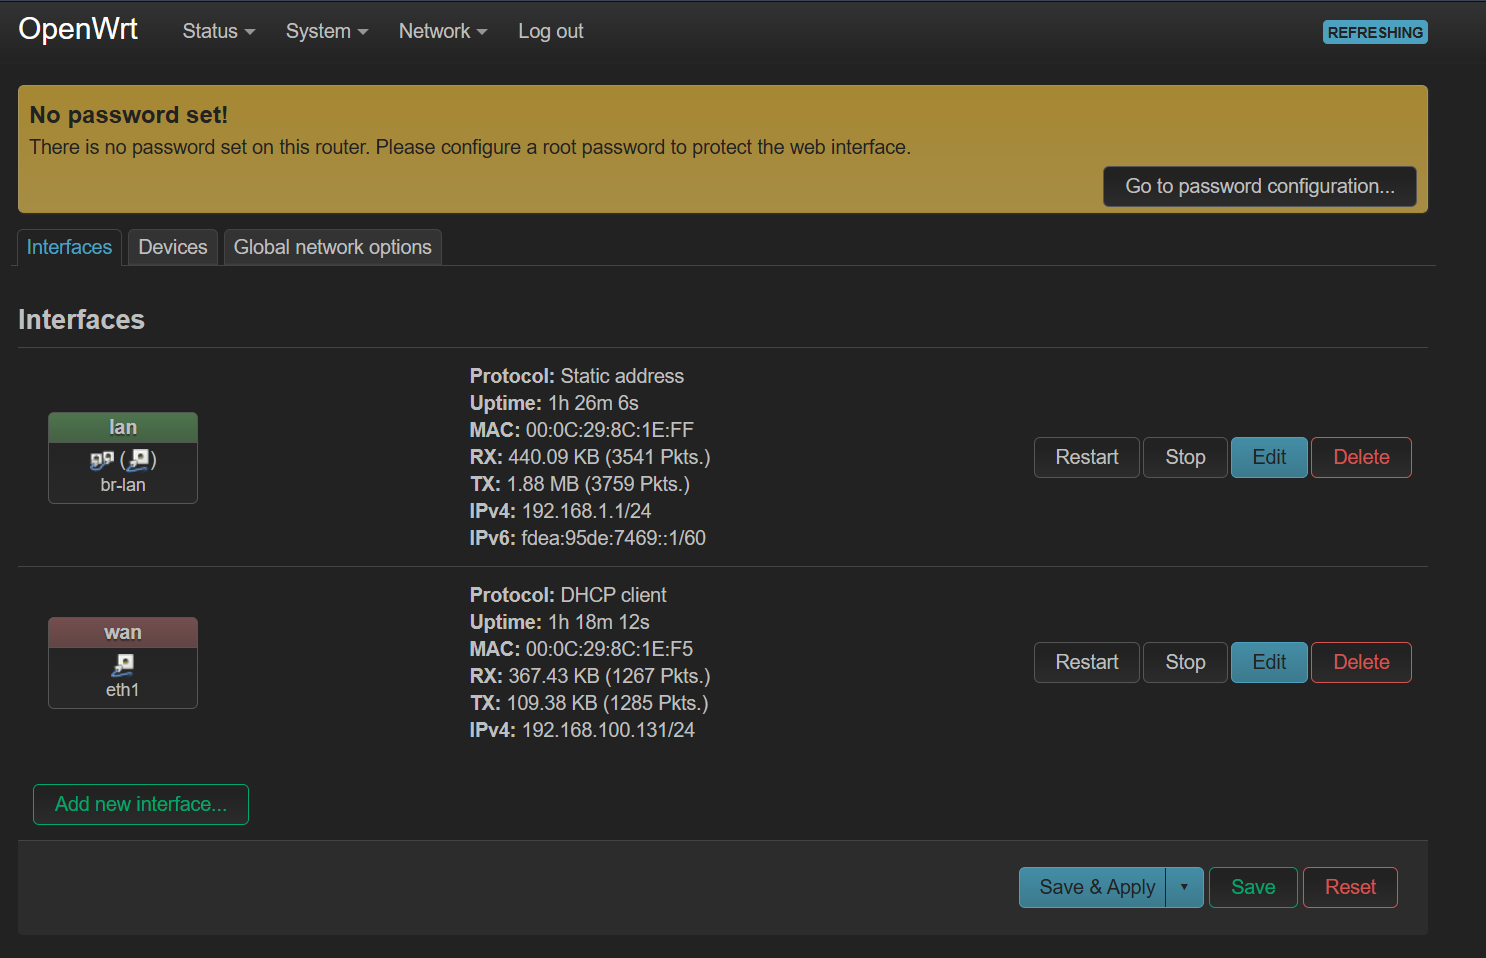Edit the lan interface
Viewport: 1486px width, 958px height.
click(x=1269, y=457)
